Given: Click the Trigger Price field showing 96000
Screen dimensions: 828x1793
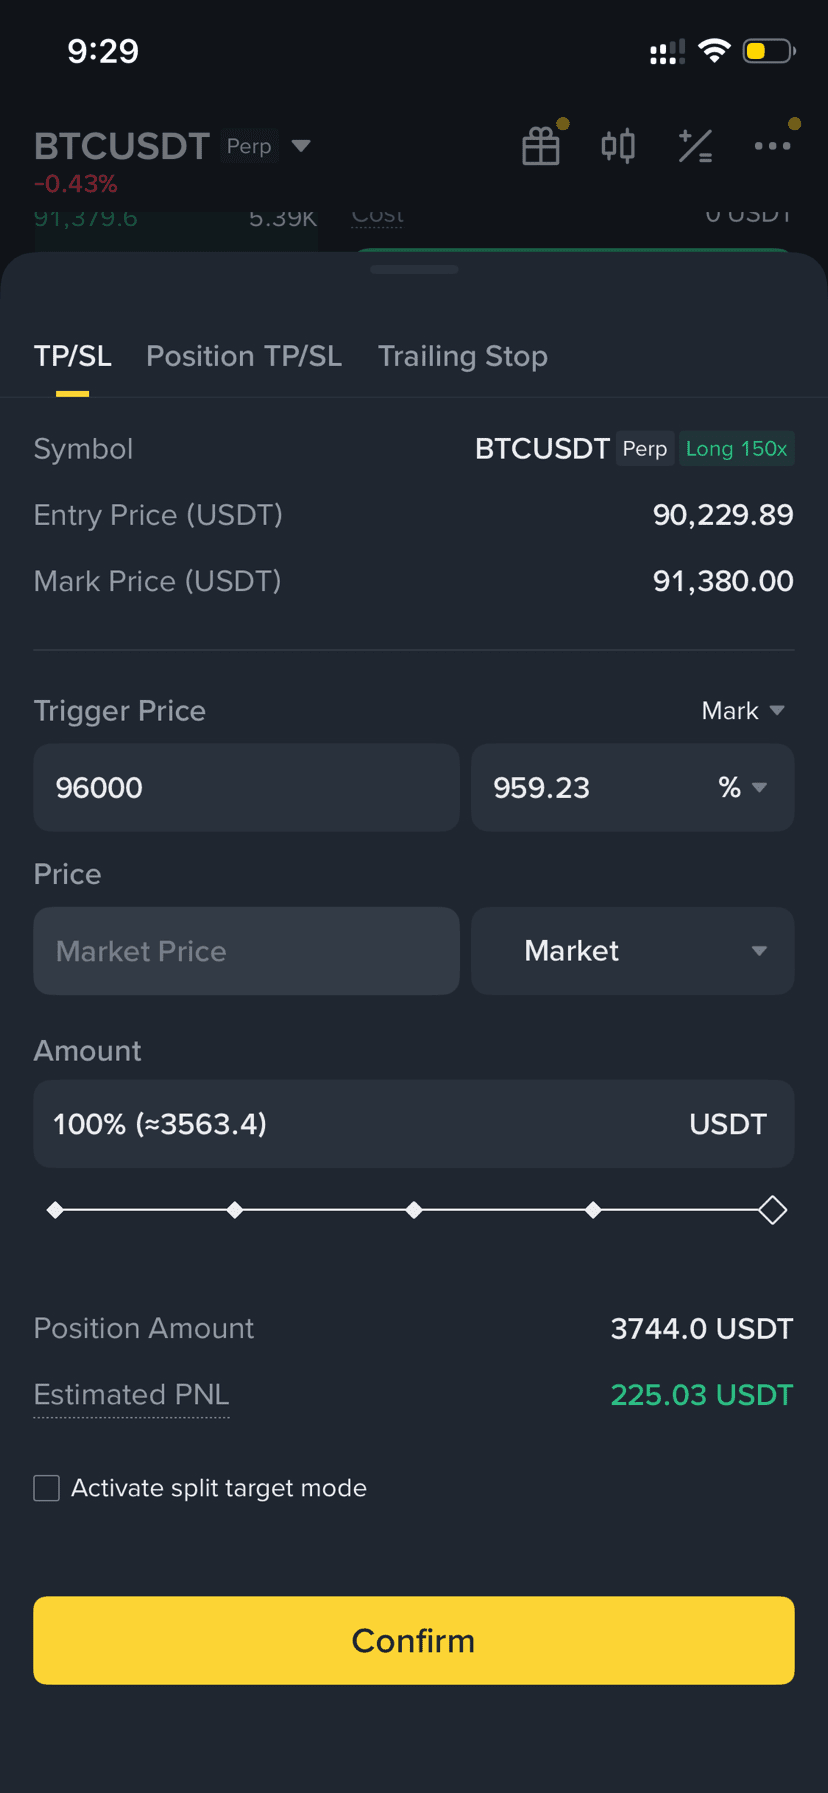Looking at the screenshot, I should pos(246,788).
